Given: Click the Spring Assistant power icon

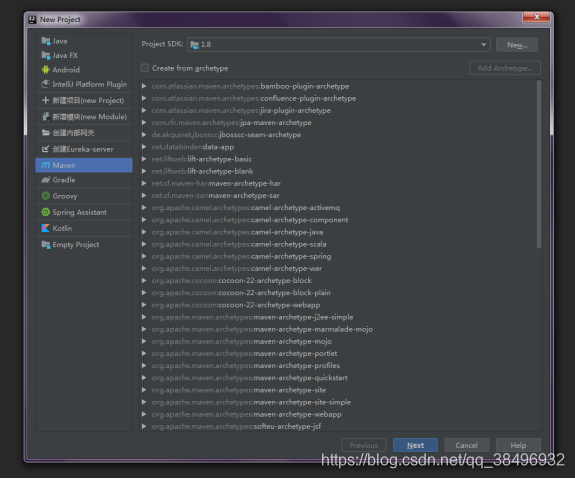Looking at the screenshot, I should pos(45,212).
